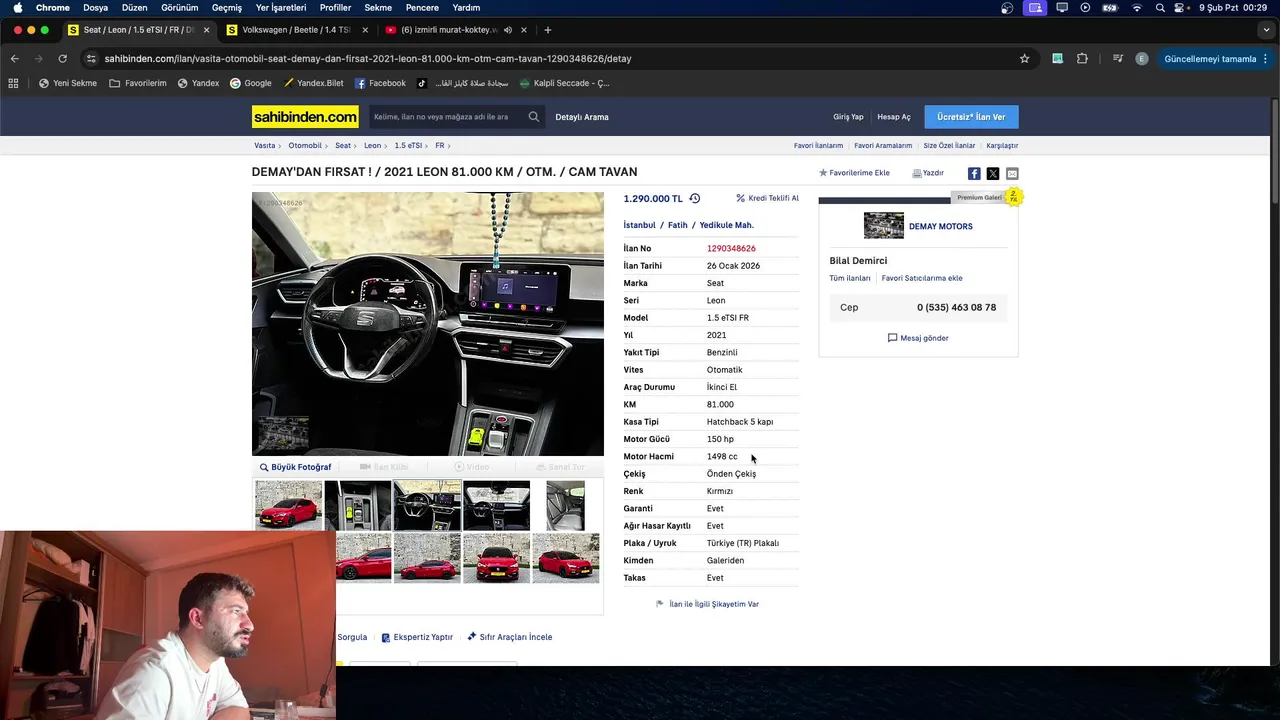Click the search input field on sahibinden
Screen dimensions: 1280x720
click(447, 117)
